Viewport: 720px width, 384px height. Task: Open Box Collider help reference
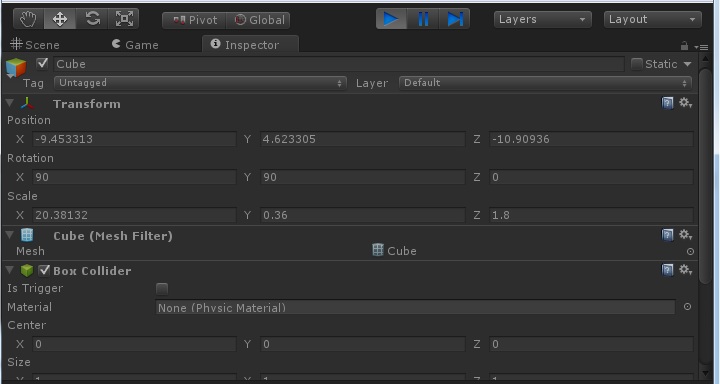pyautogui.click(x=667, y=270)
